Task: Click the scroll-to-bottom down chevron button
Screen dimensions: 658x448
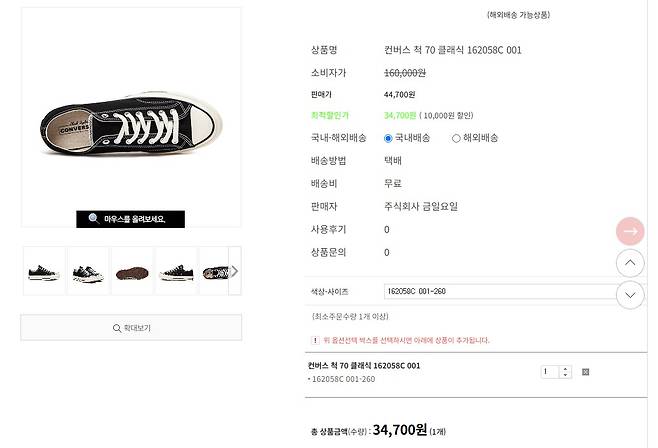Action: (x=630, y=295)
